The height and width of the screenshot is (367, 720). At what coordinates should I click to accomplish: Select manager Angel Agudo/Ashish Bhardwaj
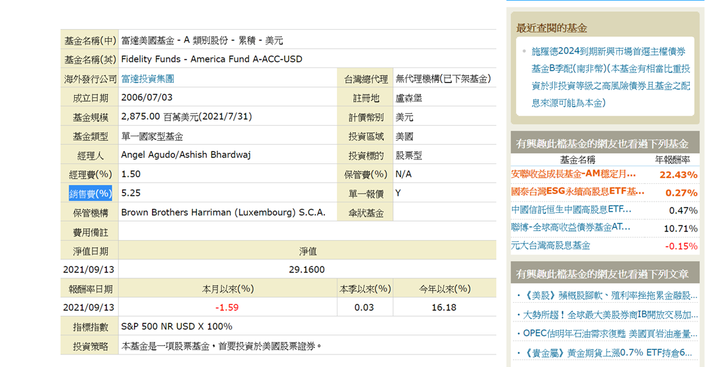pyautogui.click(x=186, y=155)
